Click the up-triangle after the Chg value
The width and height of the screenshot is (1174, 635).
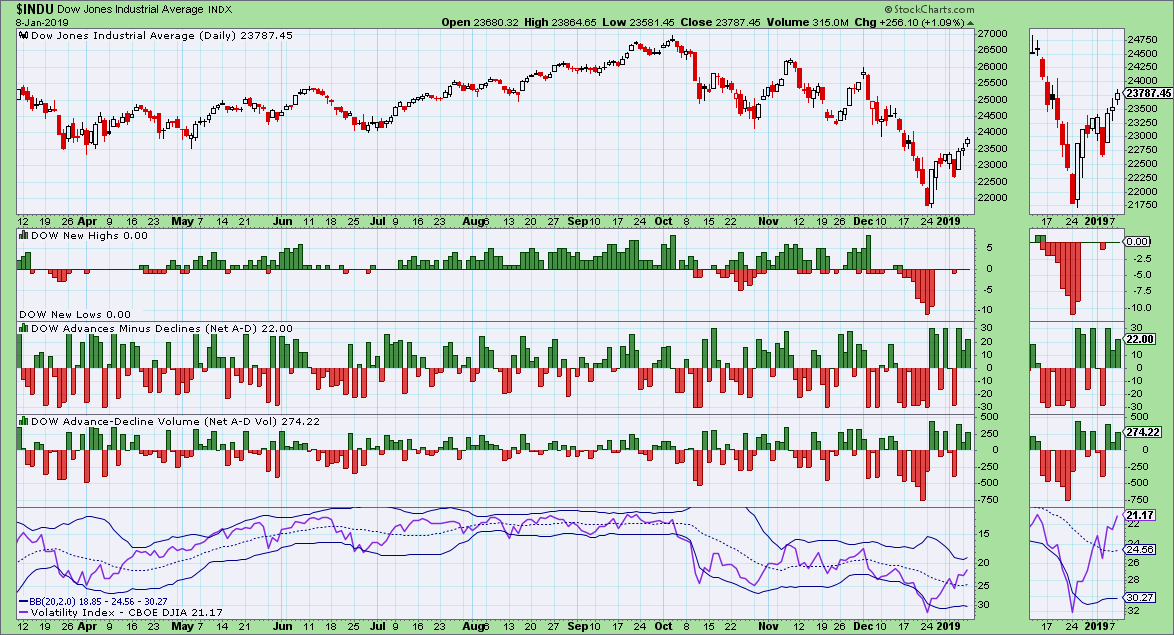coord(971,22)
